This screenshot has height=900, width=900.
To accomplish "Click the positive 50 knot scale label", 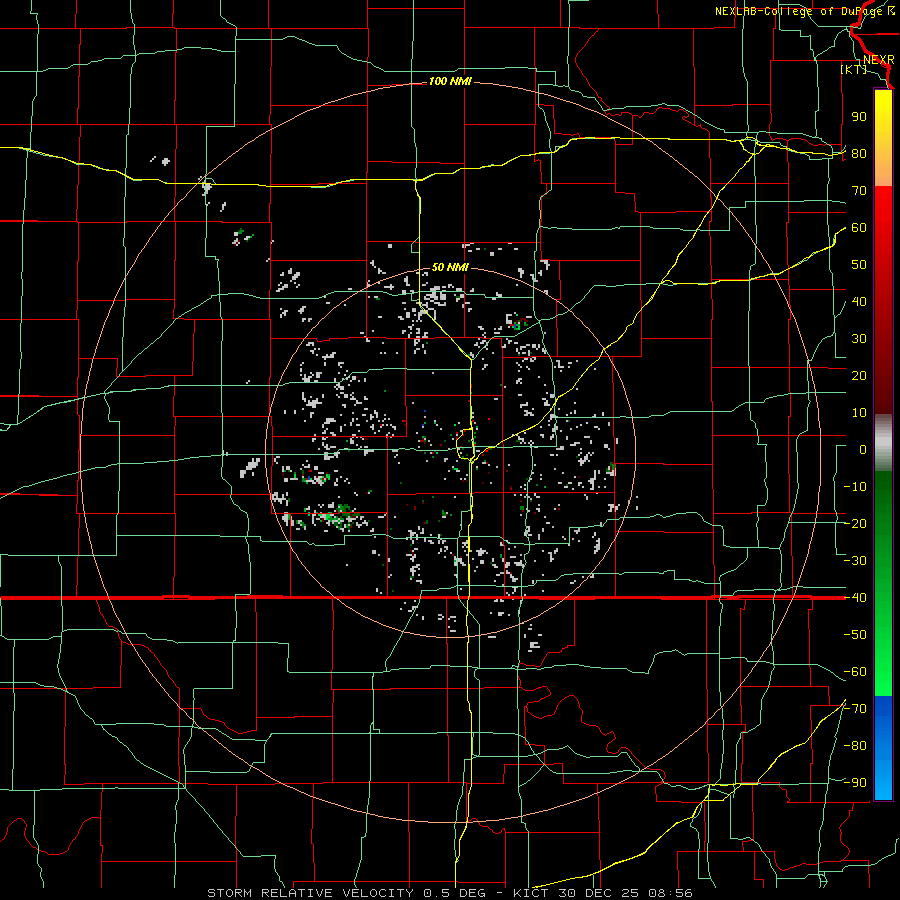I will point(859,265).
